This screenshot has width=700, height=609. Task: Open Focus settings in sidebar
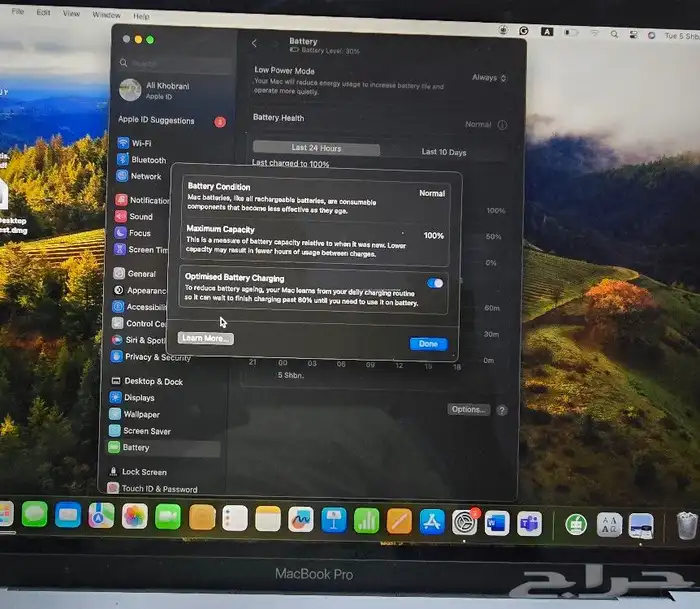133,233
